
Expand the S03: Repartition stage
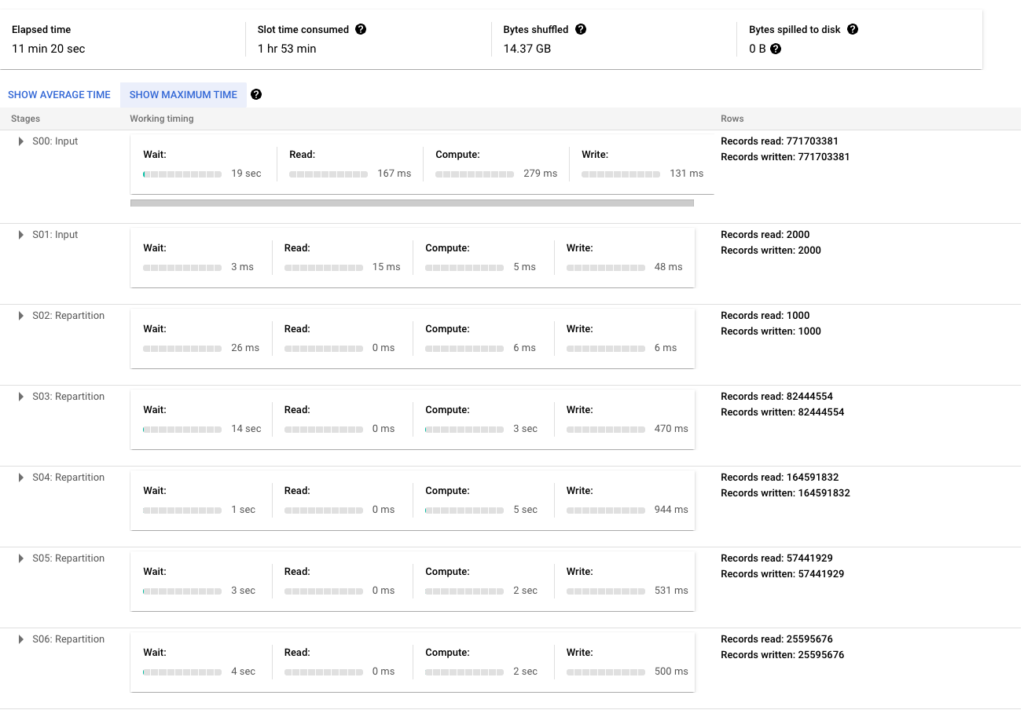point(19,396)
